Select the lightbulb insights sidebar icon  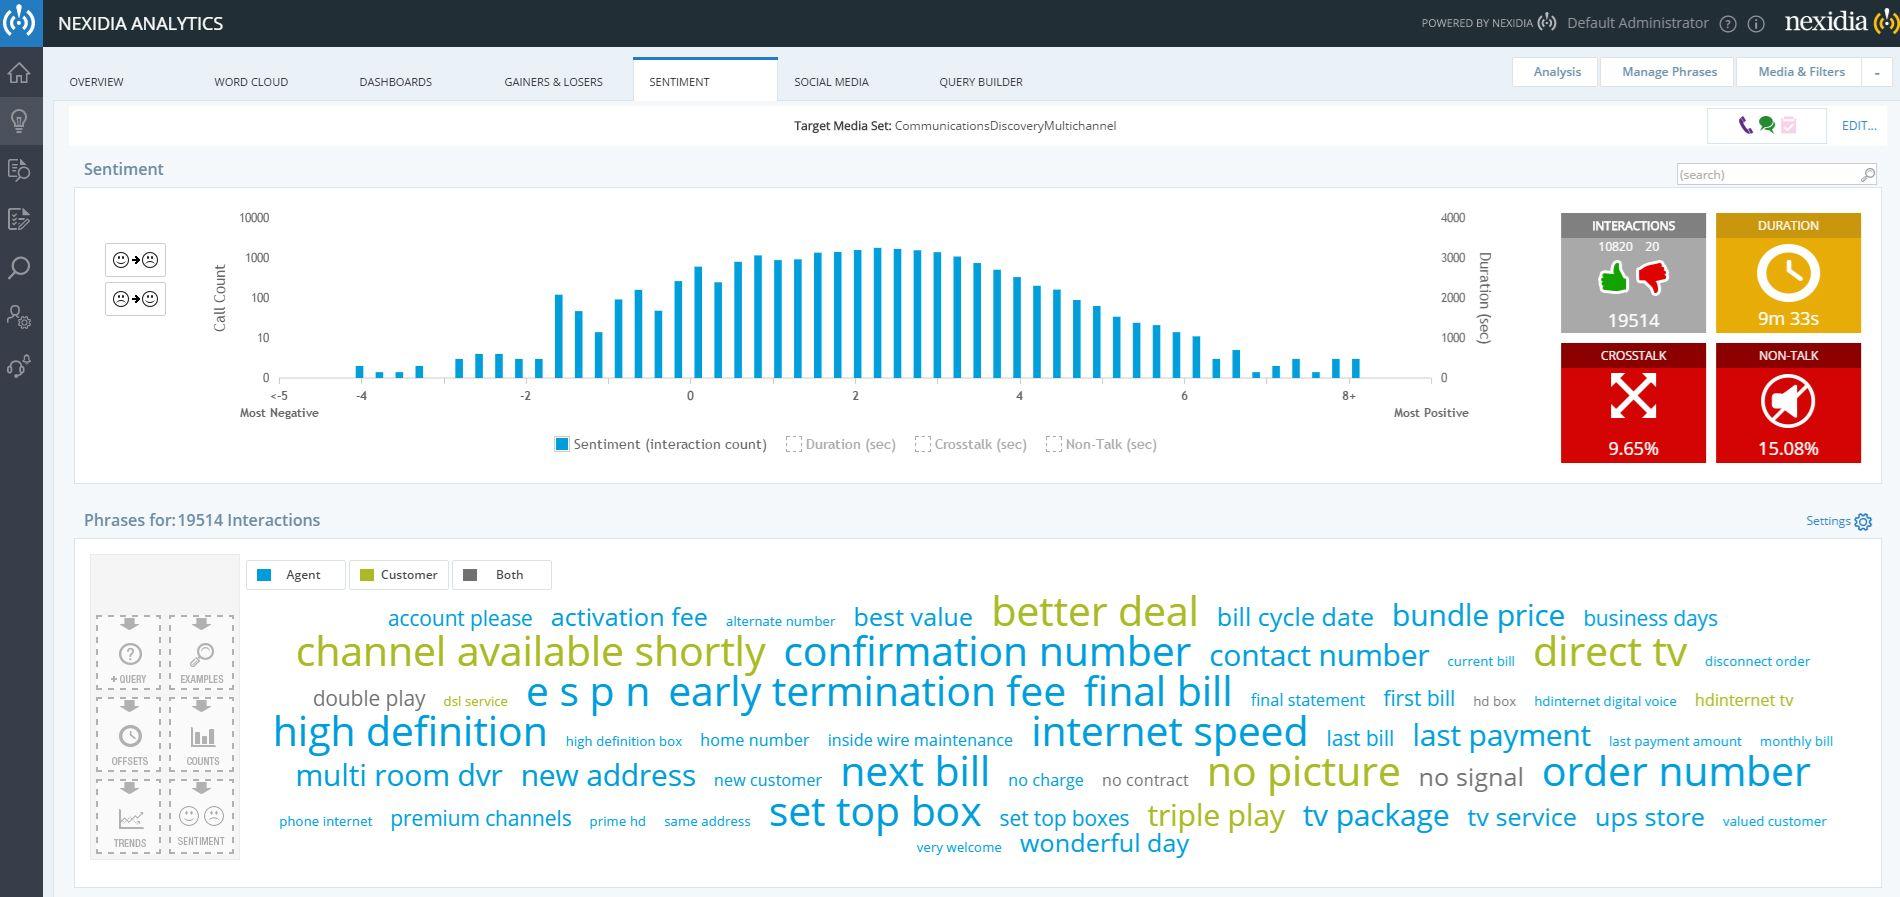[x=19, y=121]
